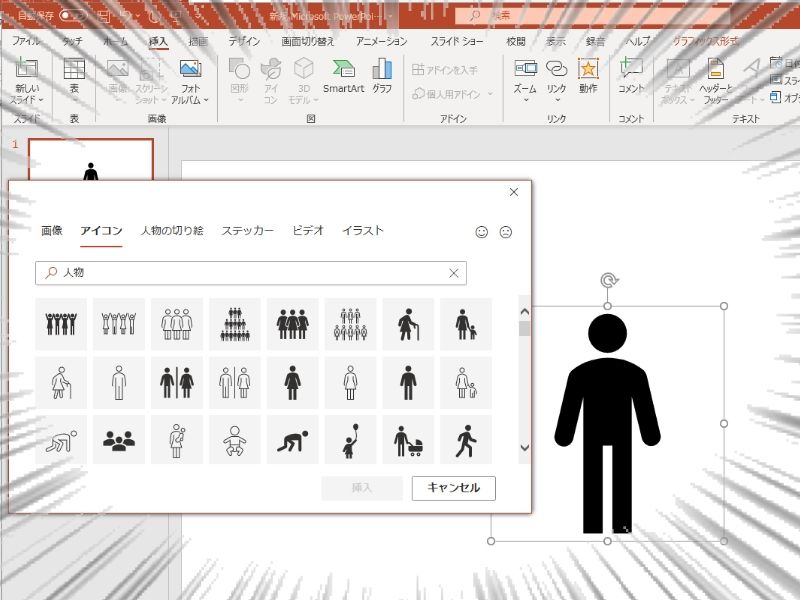This screenshot has height=600, width=800.
Task: Expand the Photo Album dropdown arrow
Action: coord(206,100)
